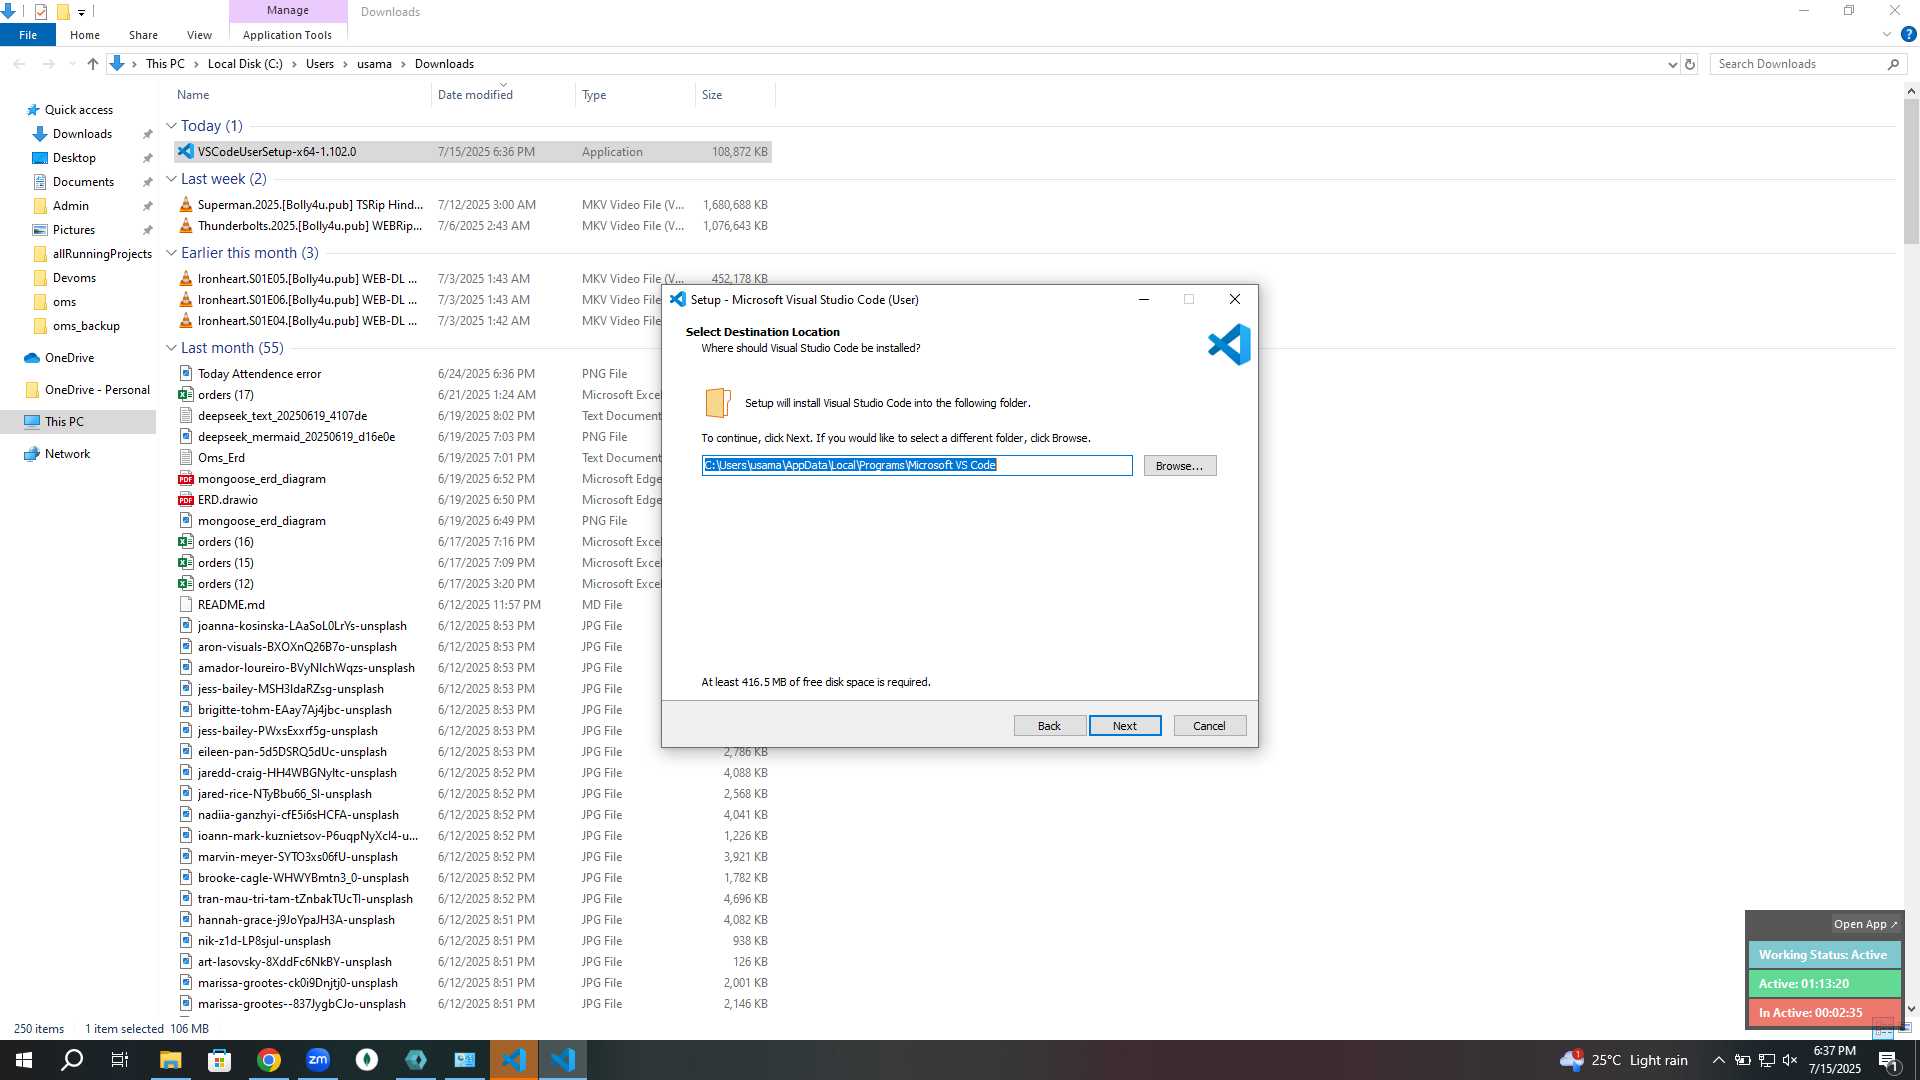Click the usama breadcrumb in address bar
This screenshot has width=1920, height=1080.
pyautogui.click(x=374, y=64)
